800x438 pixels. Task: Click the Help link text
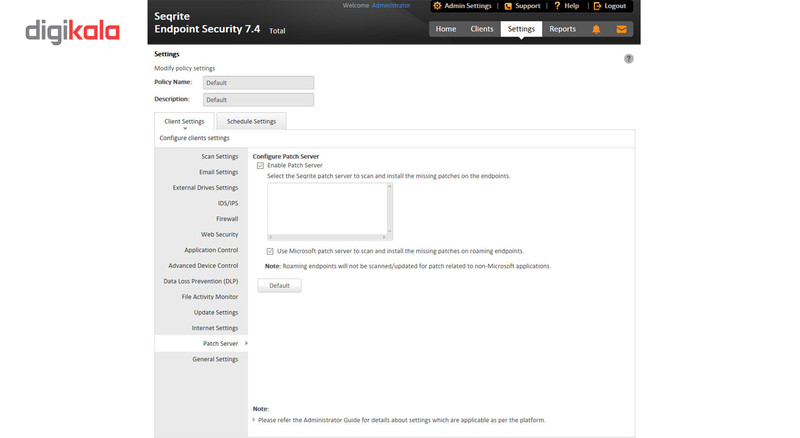point(571,6)
